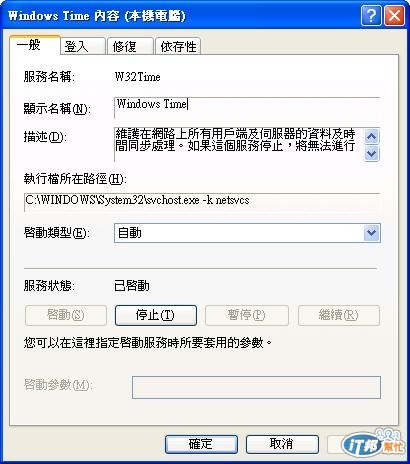The width and height of the screenshot is (410, 464).
Task: Click the svchost.exe executable path field
Action: [x=202, y=201]
